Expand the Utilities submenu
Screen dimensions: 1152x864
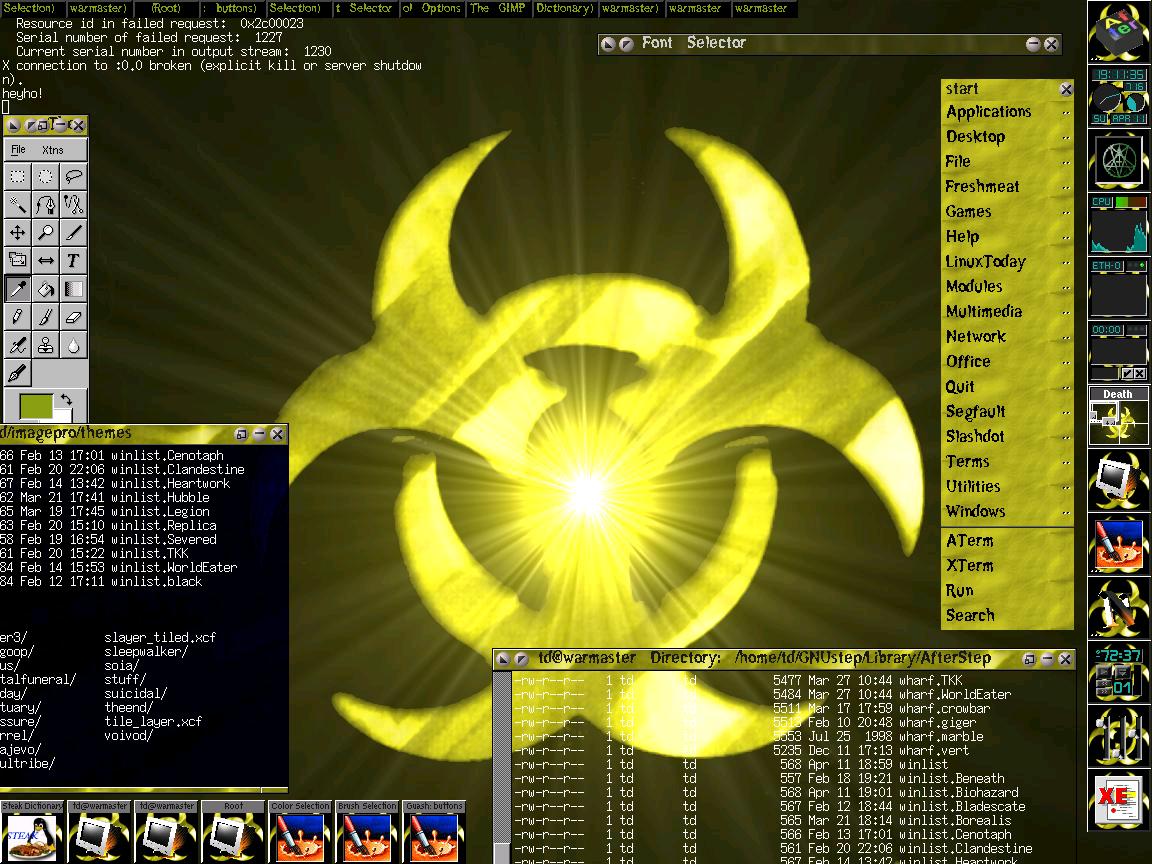tap(973, 487)
